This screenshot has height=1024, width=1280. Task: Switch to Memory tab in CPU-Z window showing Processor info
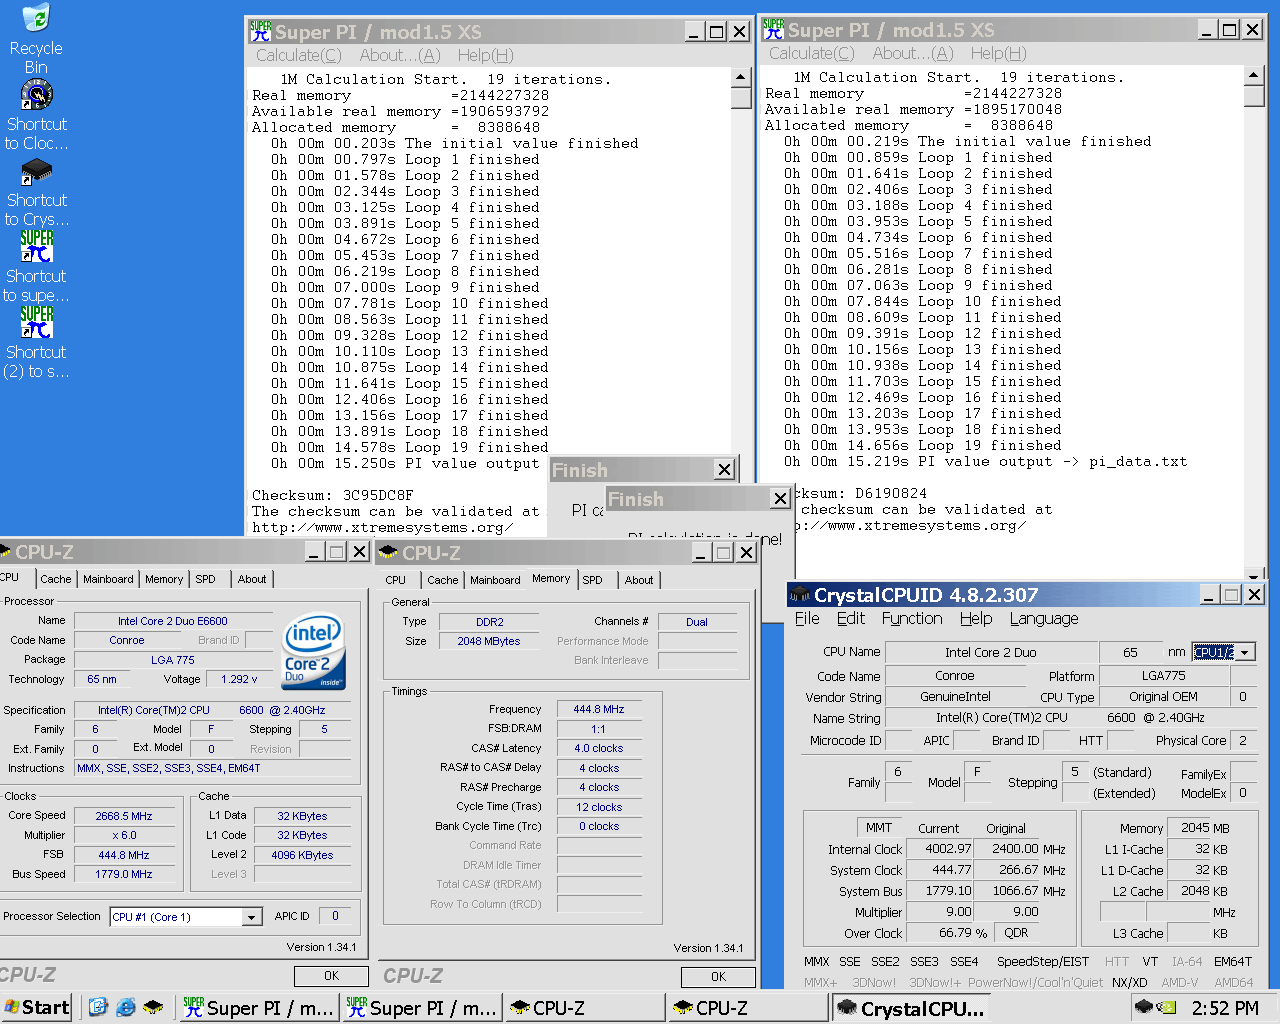click(164, 579)
